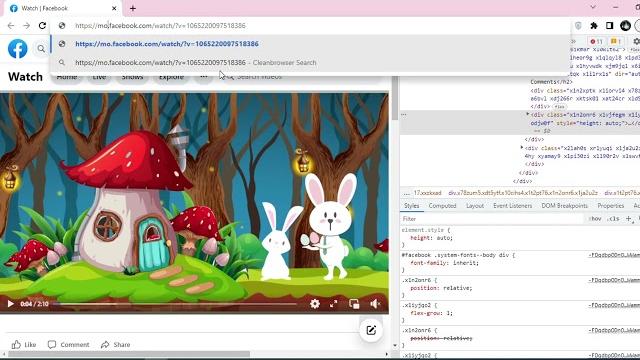Select the Cleanbrowser Search suggestion row
Viewport: 640px width, 360px height.
point(310,62)
